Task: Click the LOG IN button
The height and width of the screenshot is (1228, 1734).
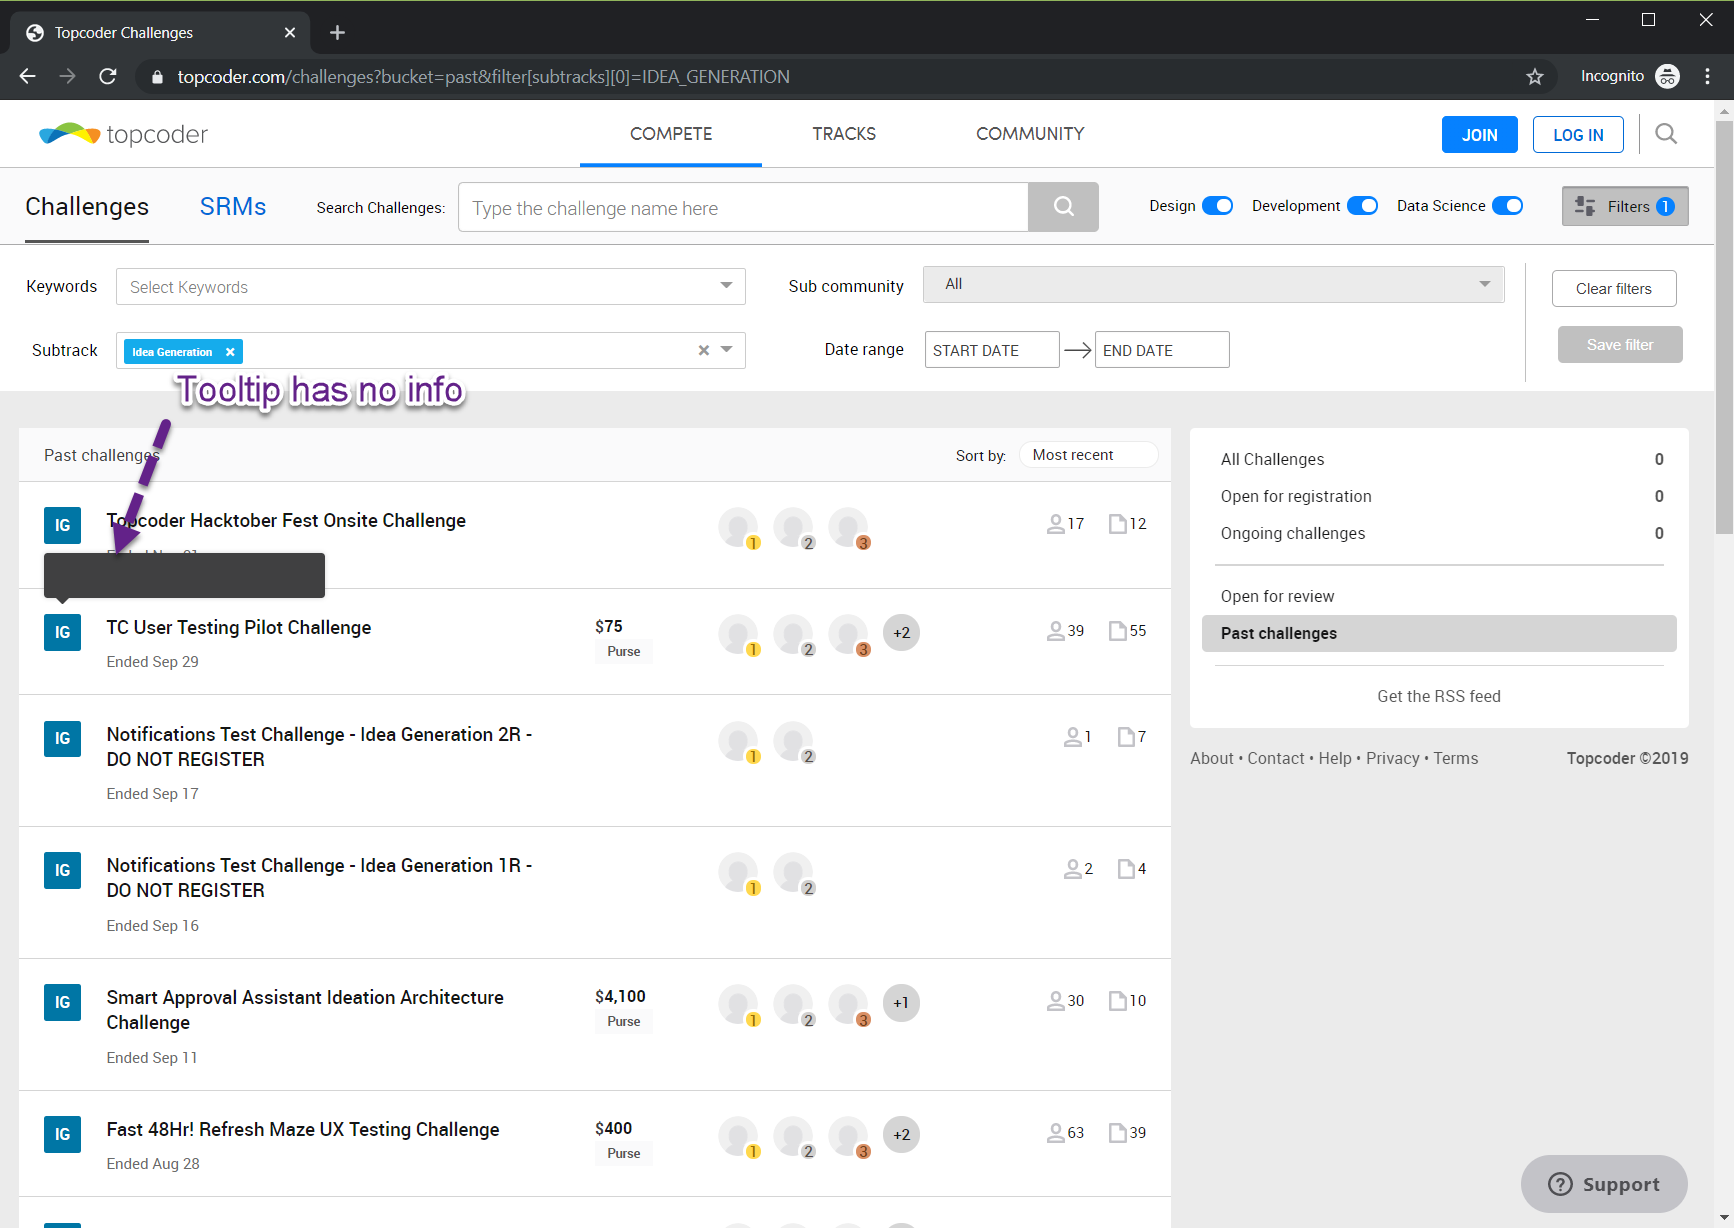Action: [x=1578, y=135]
